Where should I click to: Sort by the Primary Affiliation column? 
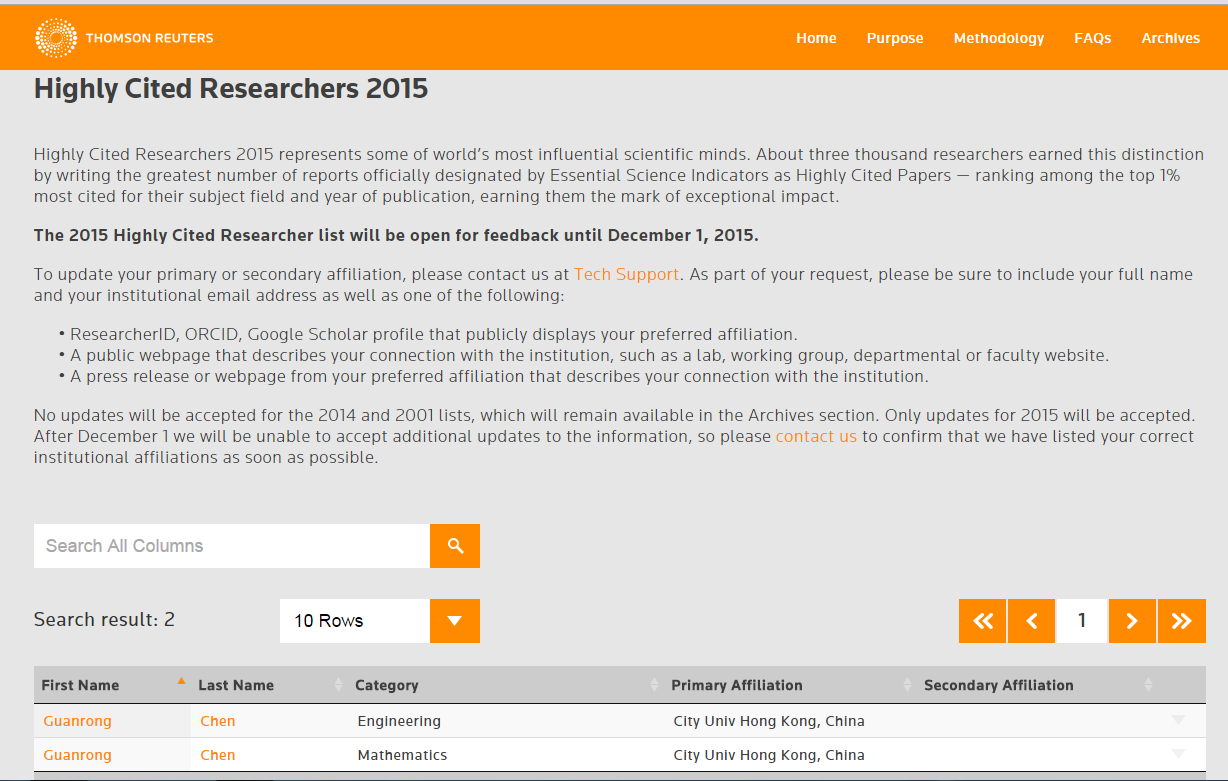click(790, 685)
